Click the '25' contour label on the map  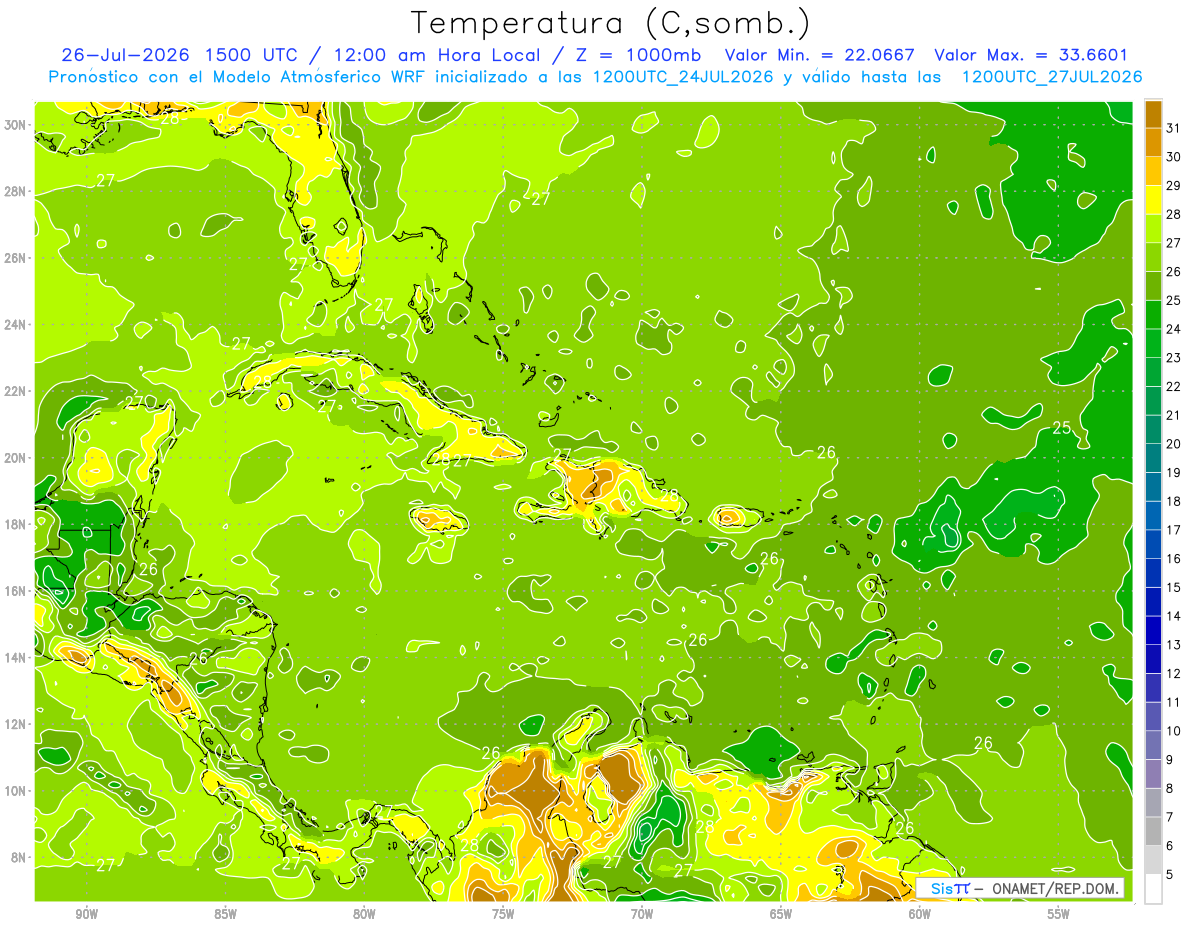coord(1062,428)
